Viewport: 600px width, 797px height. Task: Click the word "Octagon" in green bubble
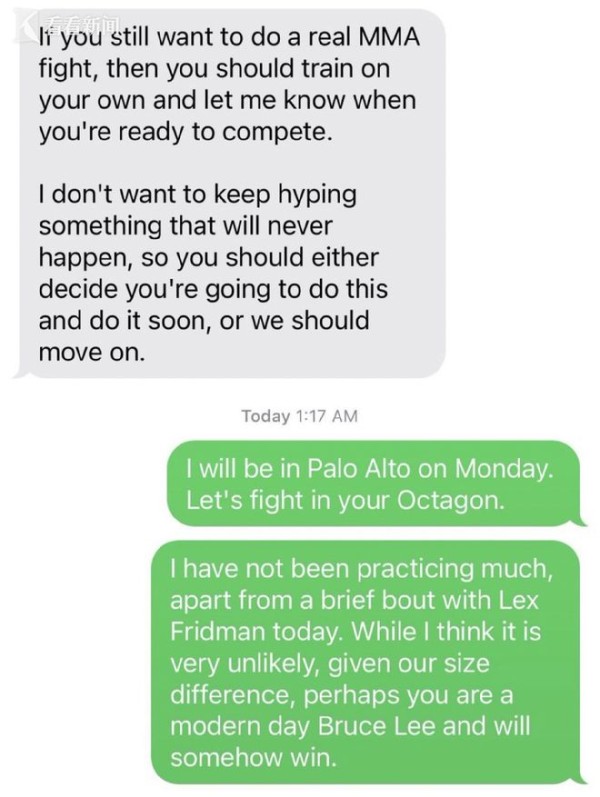(x=451, y=501)
